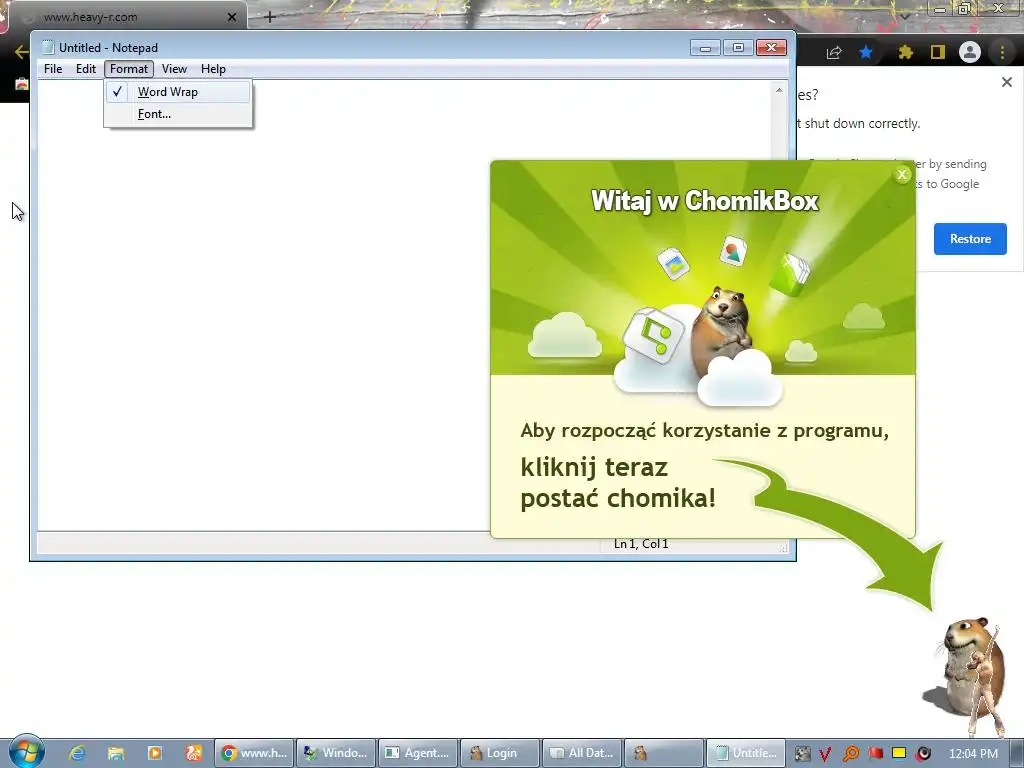
Task: Open Notepad's Help menu
Action: coord(213,69)
